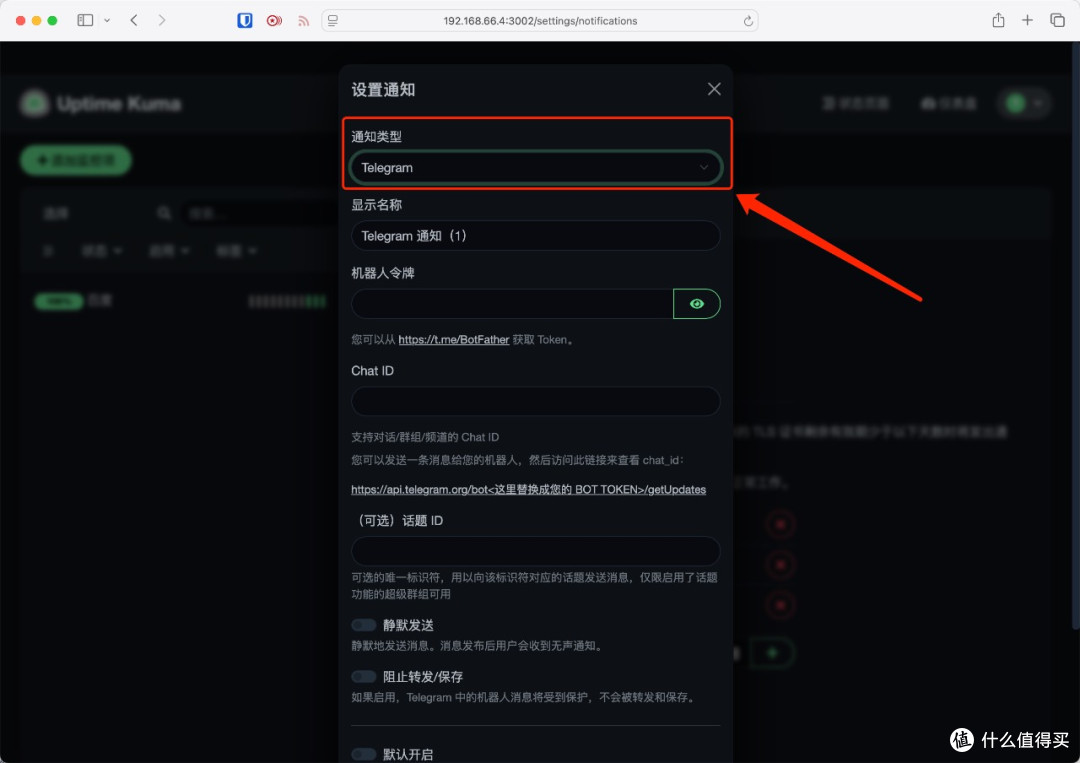The width and height of the screenshot is (1080, 763).
Task: Click the 机器人令牌 input field
Action: pos(512,304)
